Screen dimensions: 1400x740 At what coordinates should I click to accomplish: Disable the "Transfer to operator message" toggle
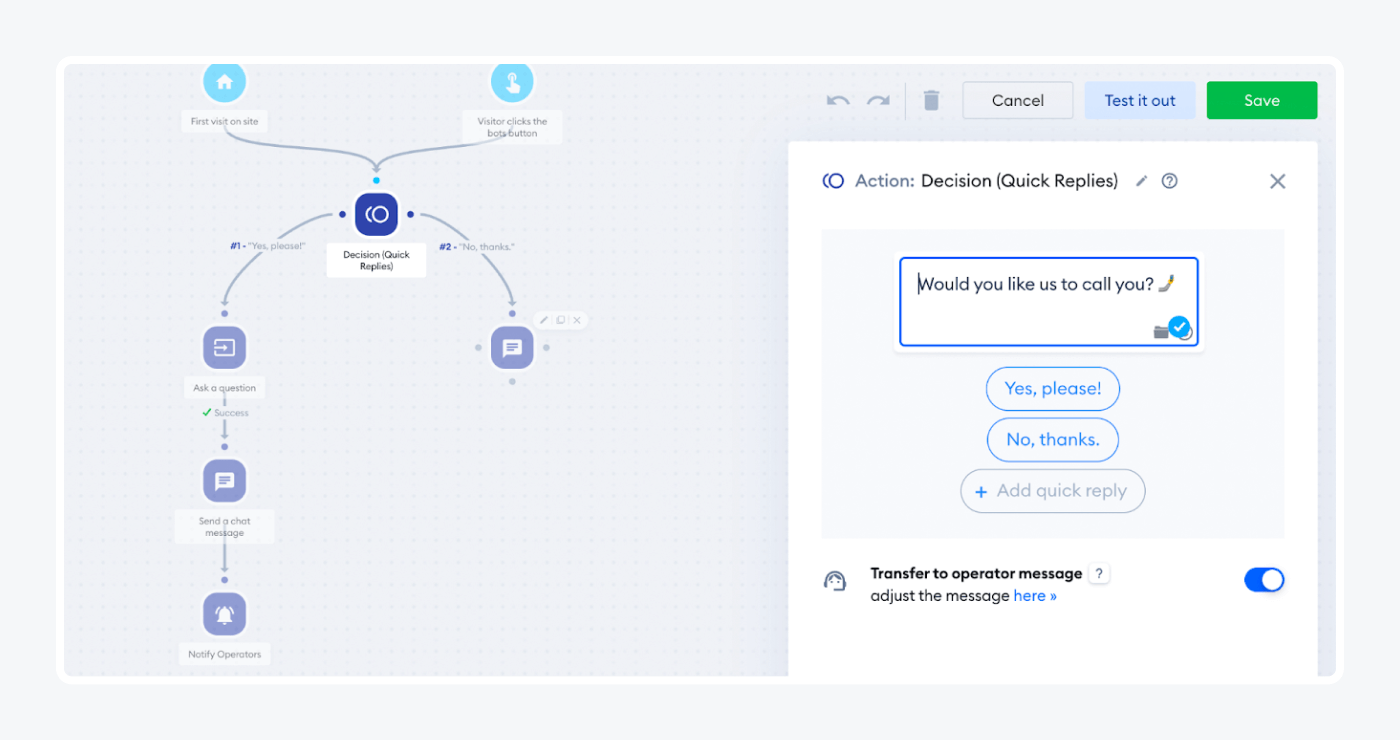tap(1264, 579)
